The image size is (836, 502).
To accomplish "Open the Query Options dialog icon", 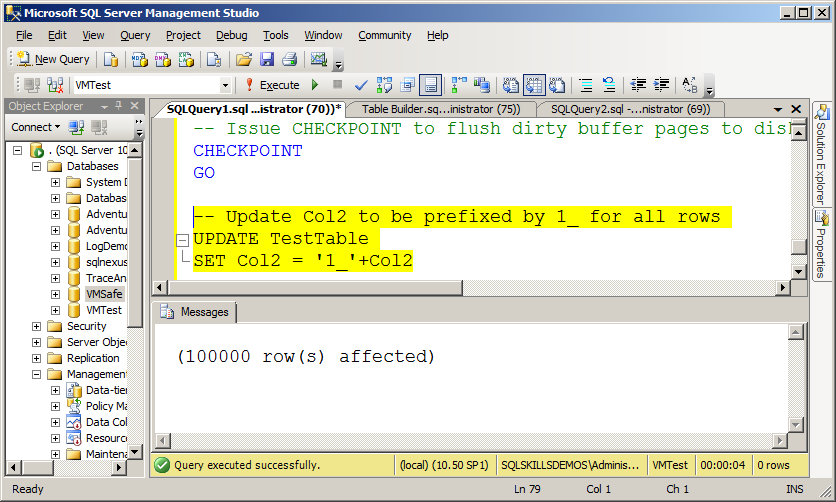I will [x=407, y=85].
